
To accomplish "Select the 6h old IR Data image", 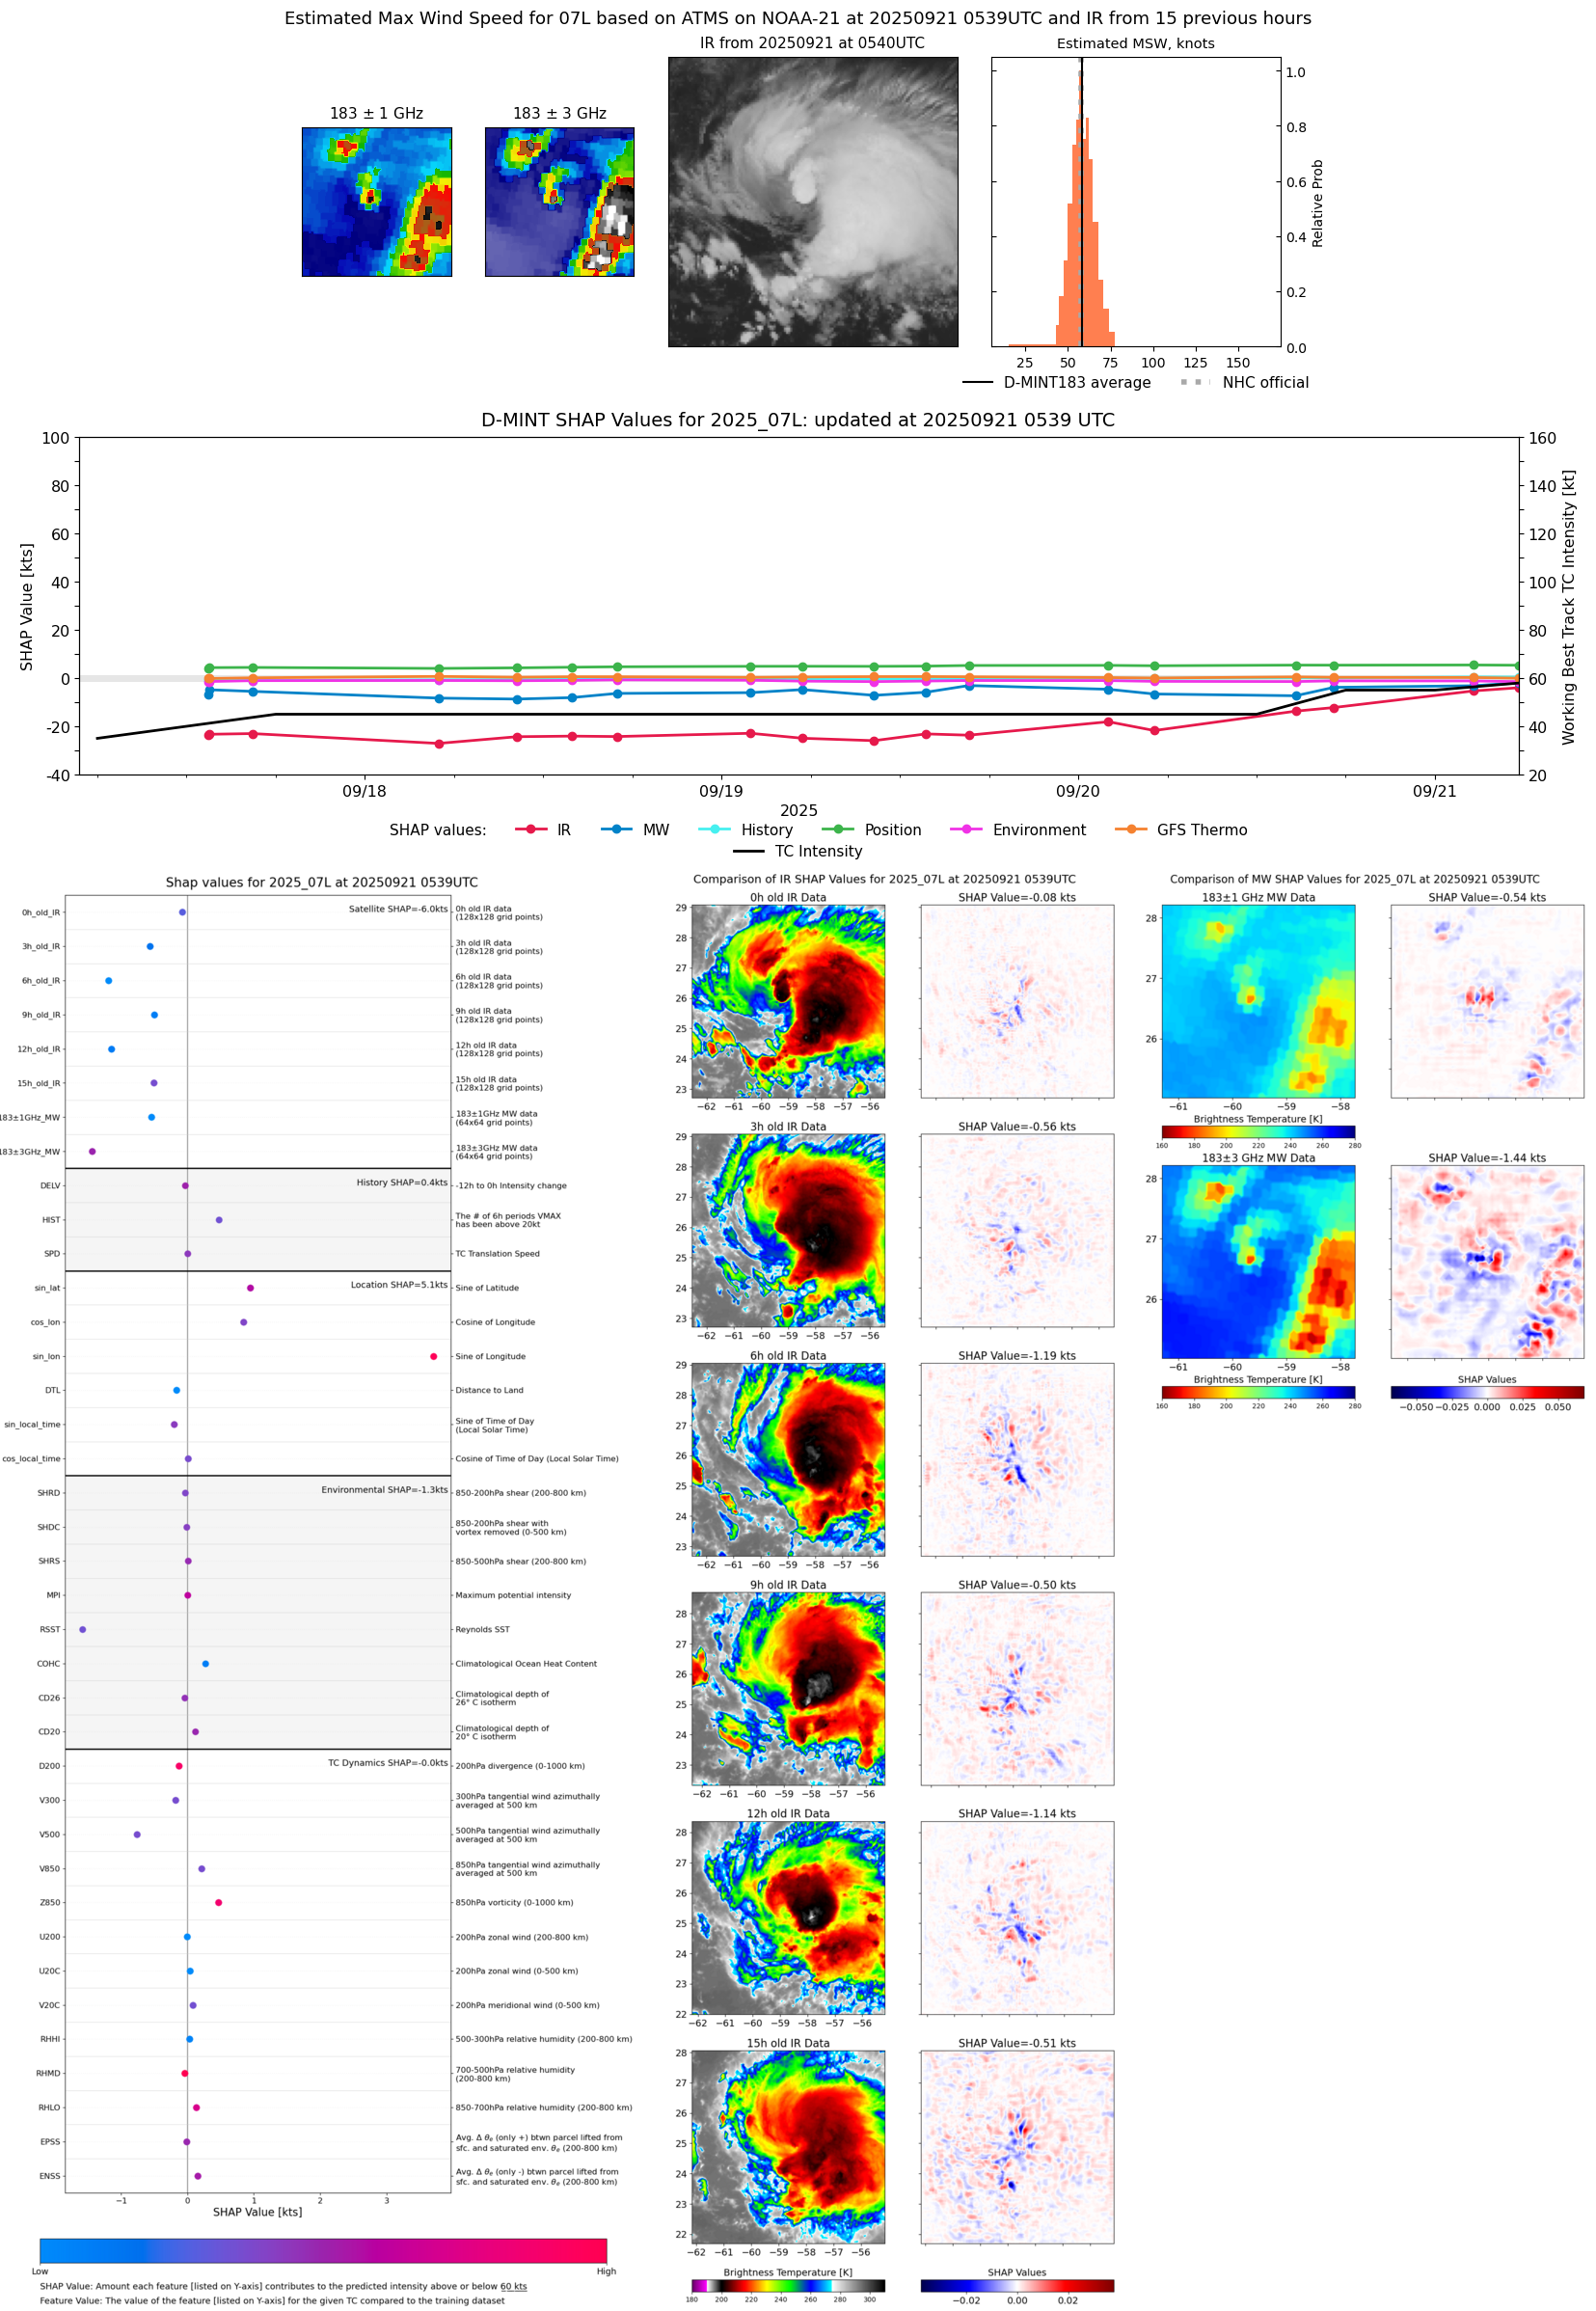I will (x=788, y=1459).
